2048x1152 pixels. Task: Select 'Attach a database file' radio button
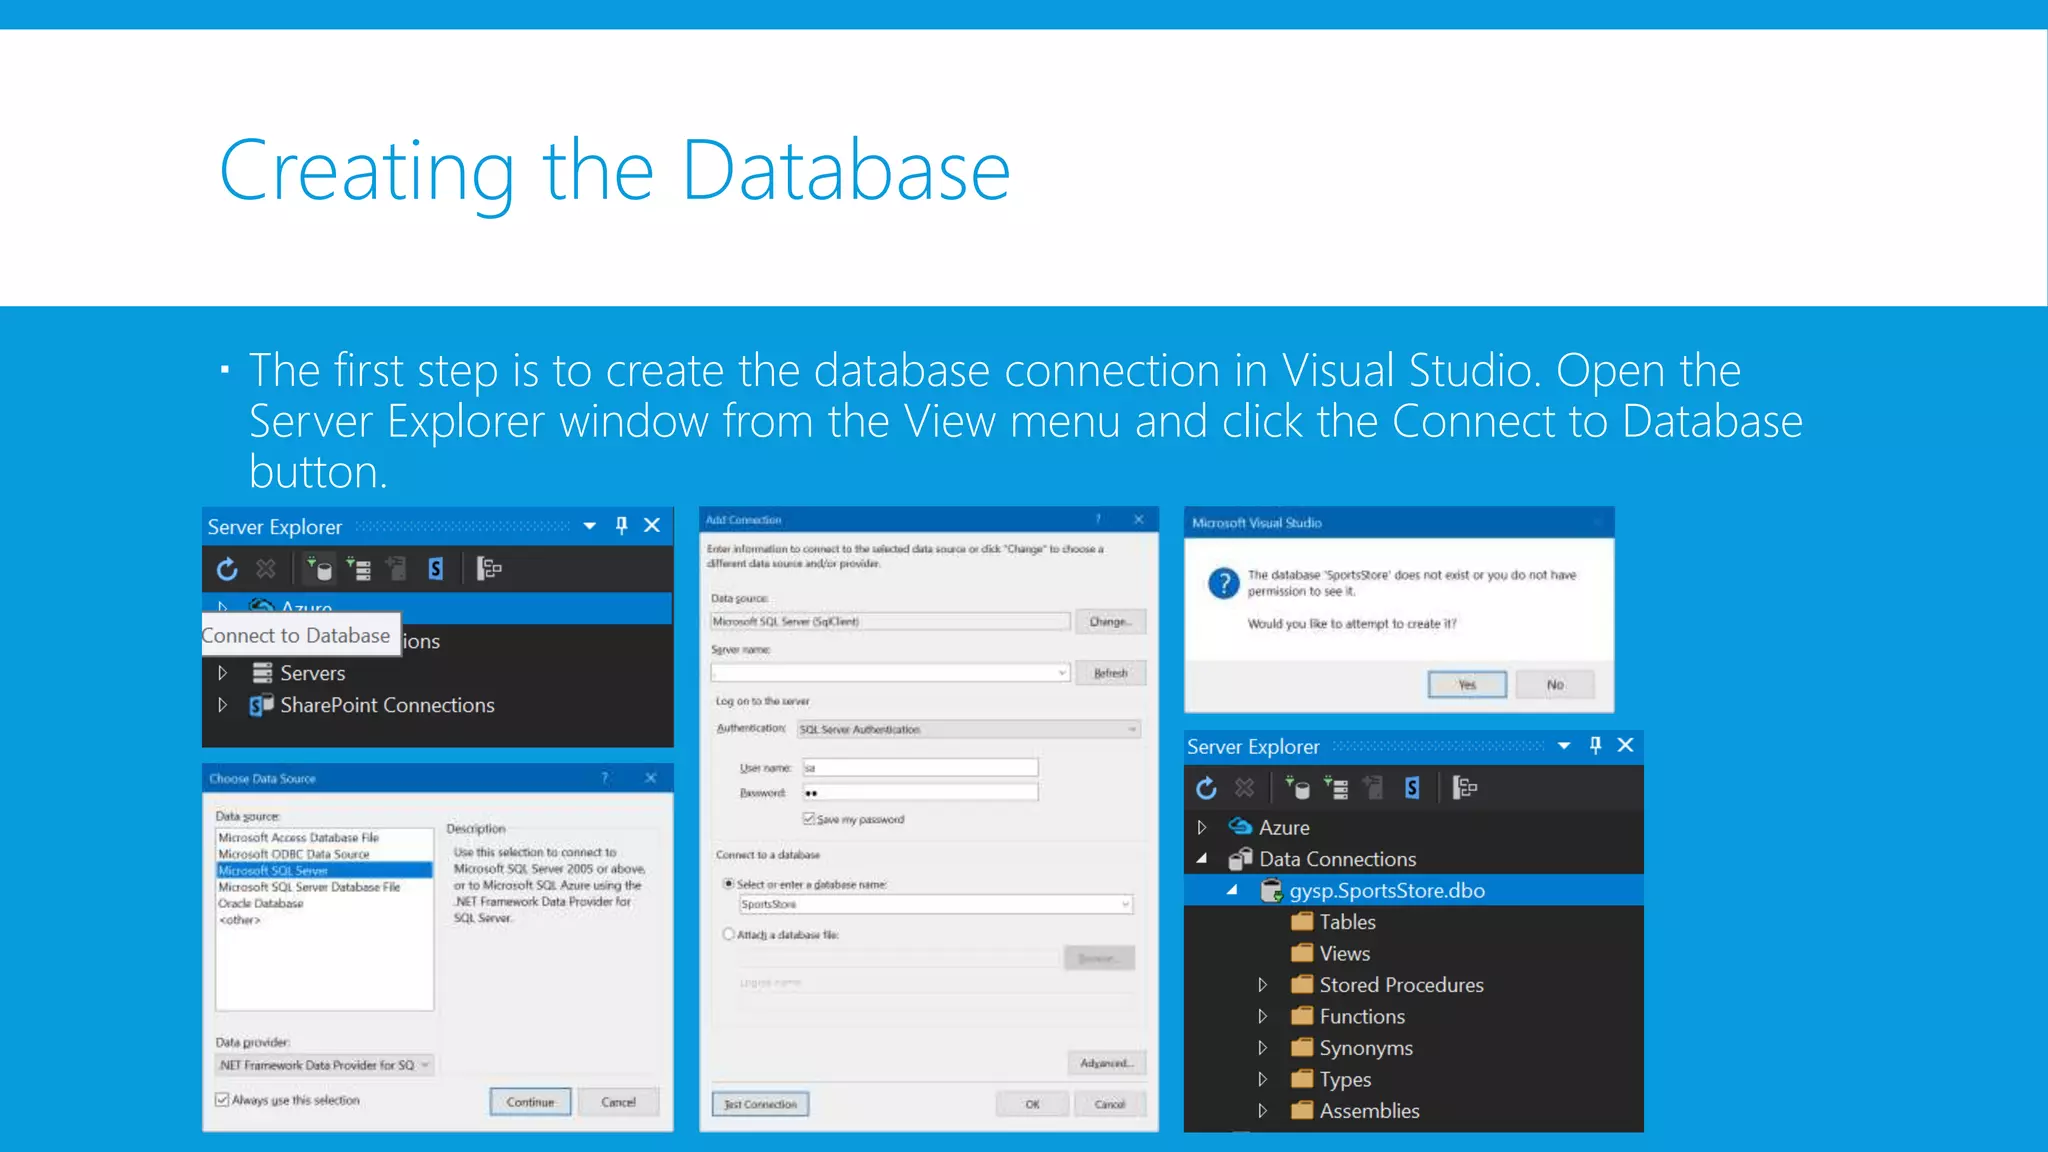coord(729,934)
